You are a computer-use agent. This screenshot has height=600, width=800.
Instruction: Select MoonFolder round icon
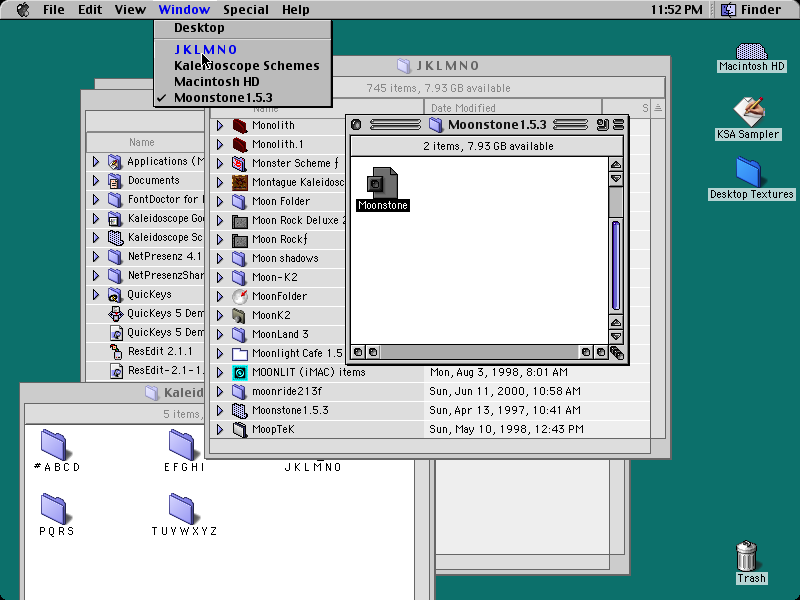(x=239, y=296)
